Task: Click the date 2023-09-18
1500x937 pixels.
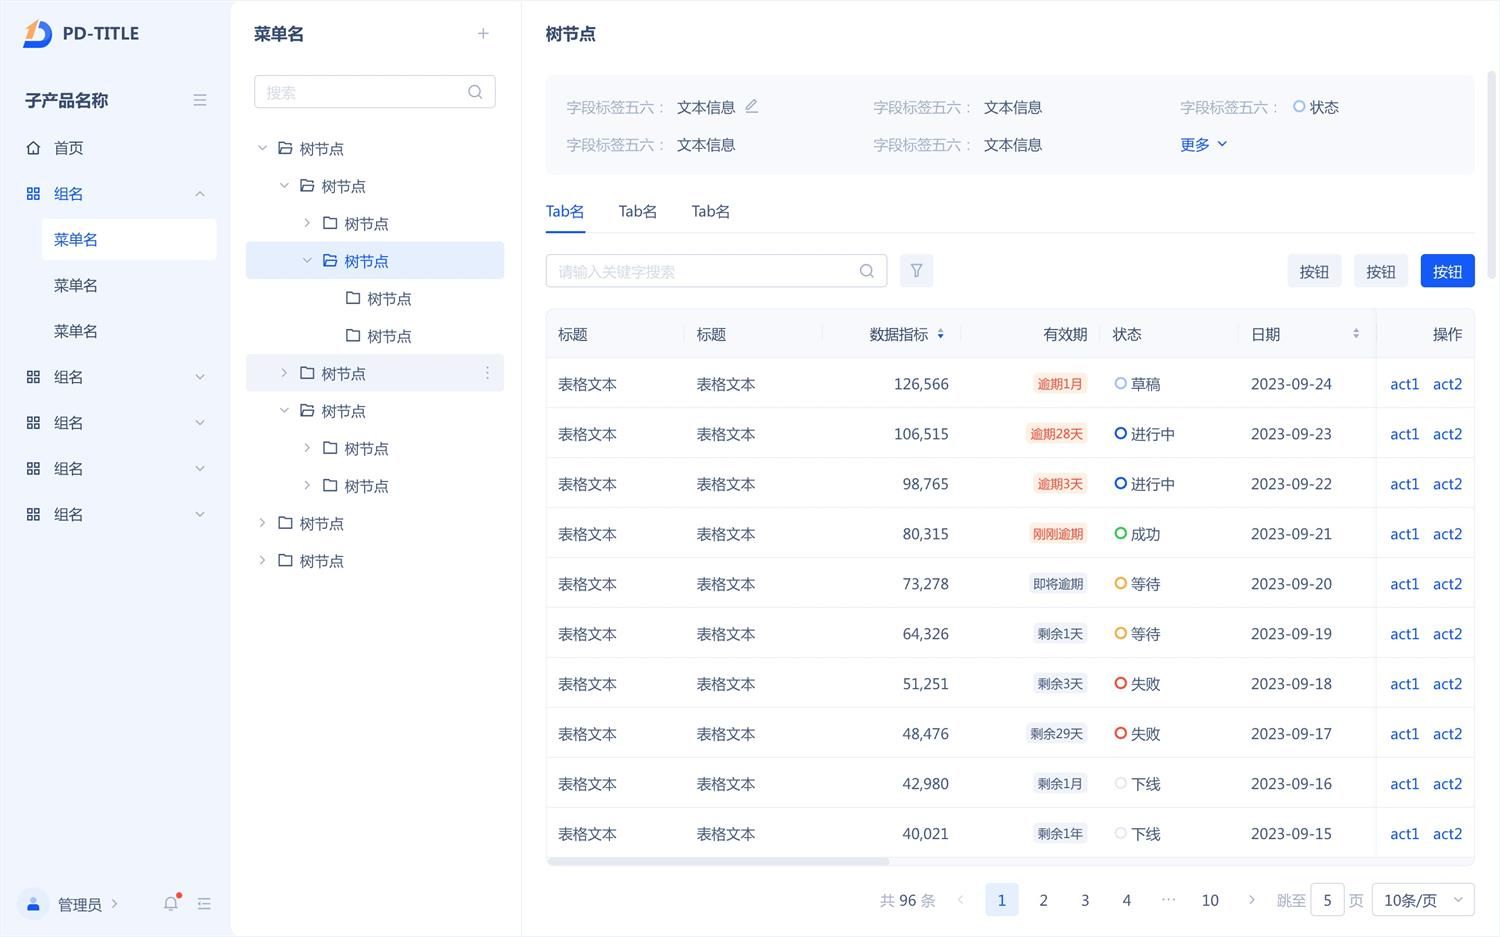Action: (1291, 684)
